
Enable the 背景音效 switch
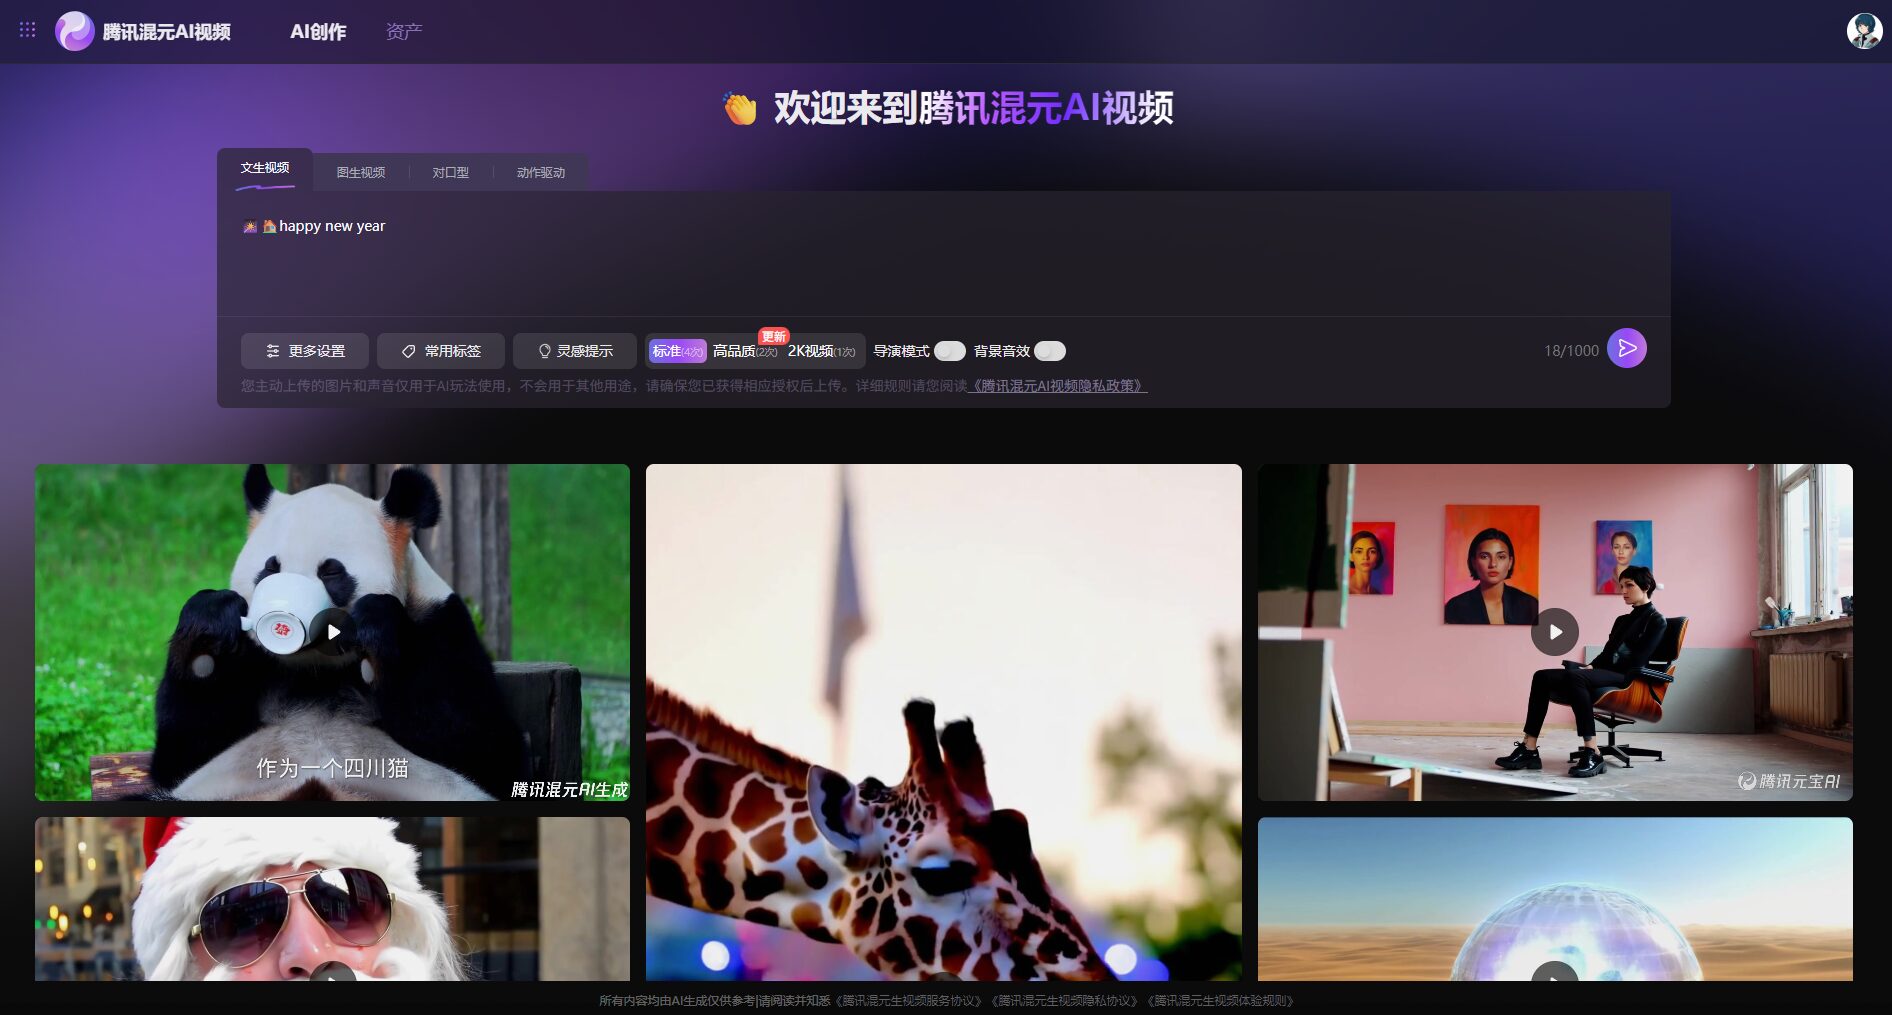(x=1049, y=351)
